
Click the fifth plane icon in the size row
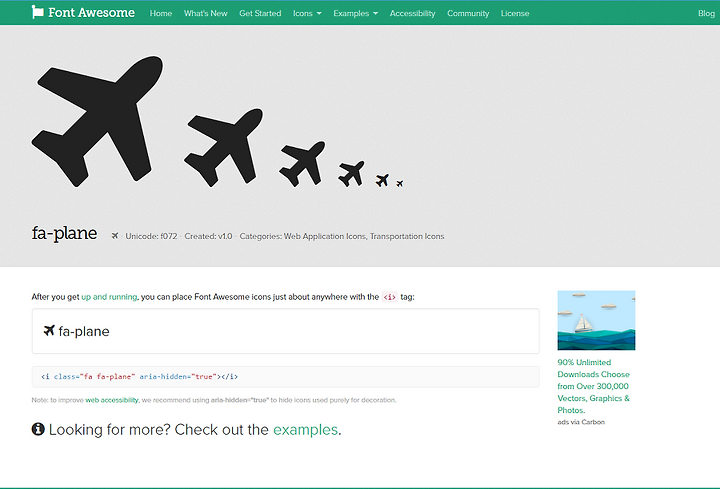[382, 180]
